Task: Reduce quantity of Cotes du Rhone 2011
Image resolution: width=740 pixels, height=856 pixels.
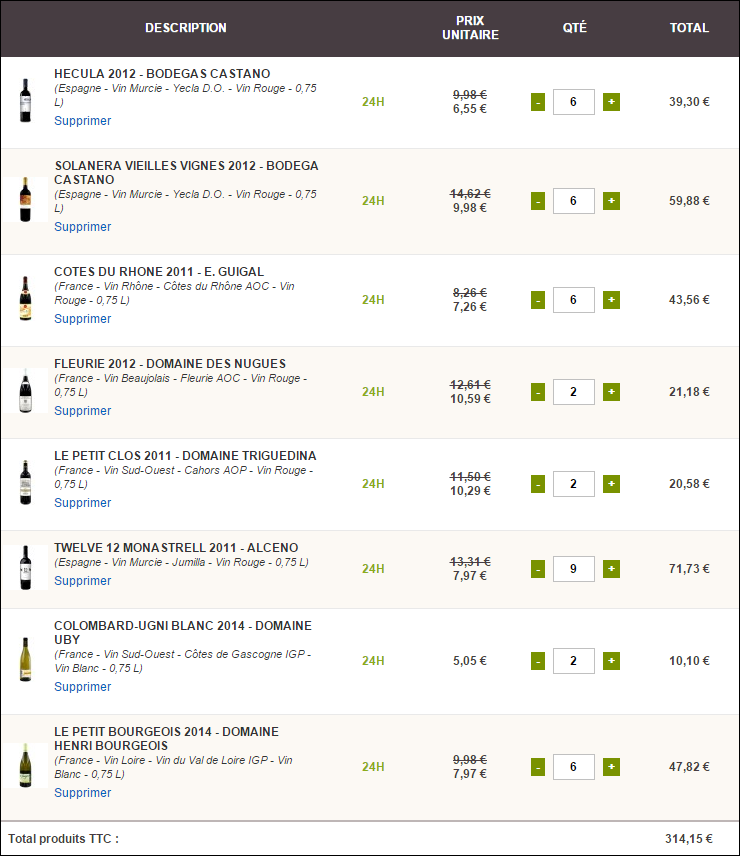Action: 538,300
